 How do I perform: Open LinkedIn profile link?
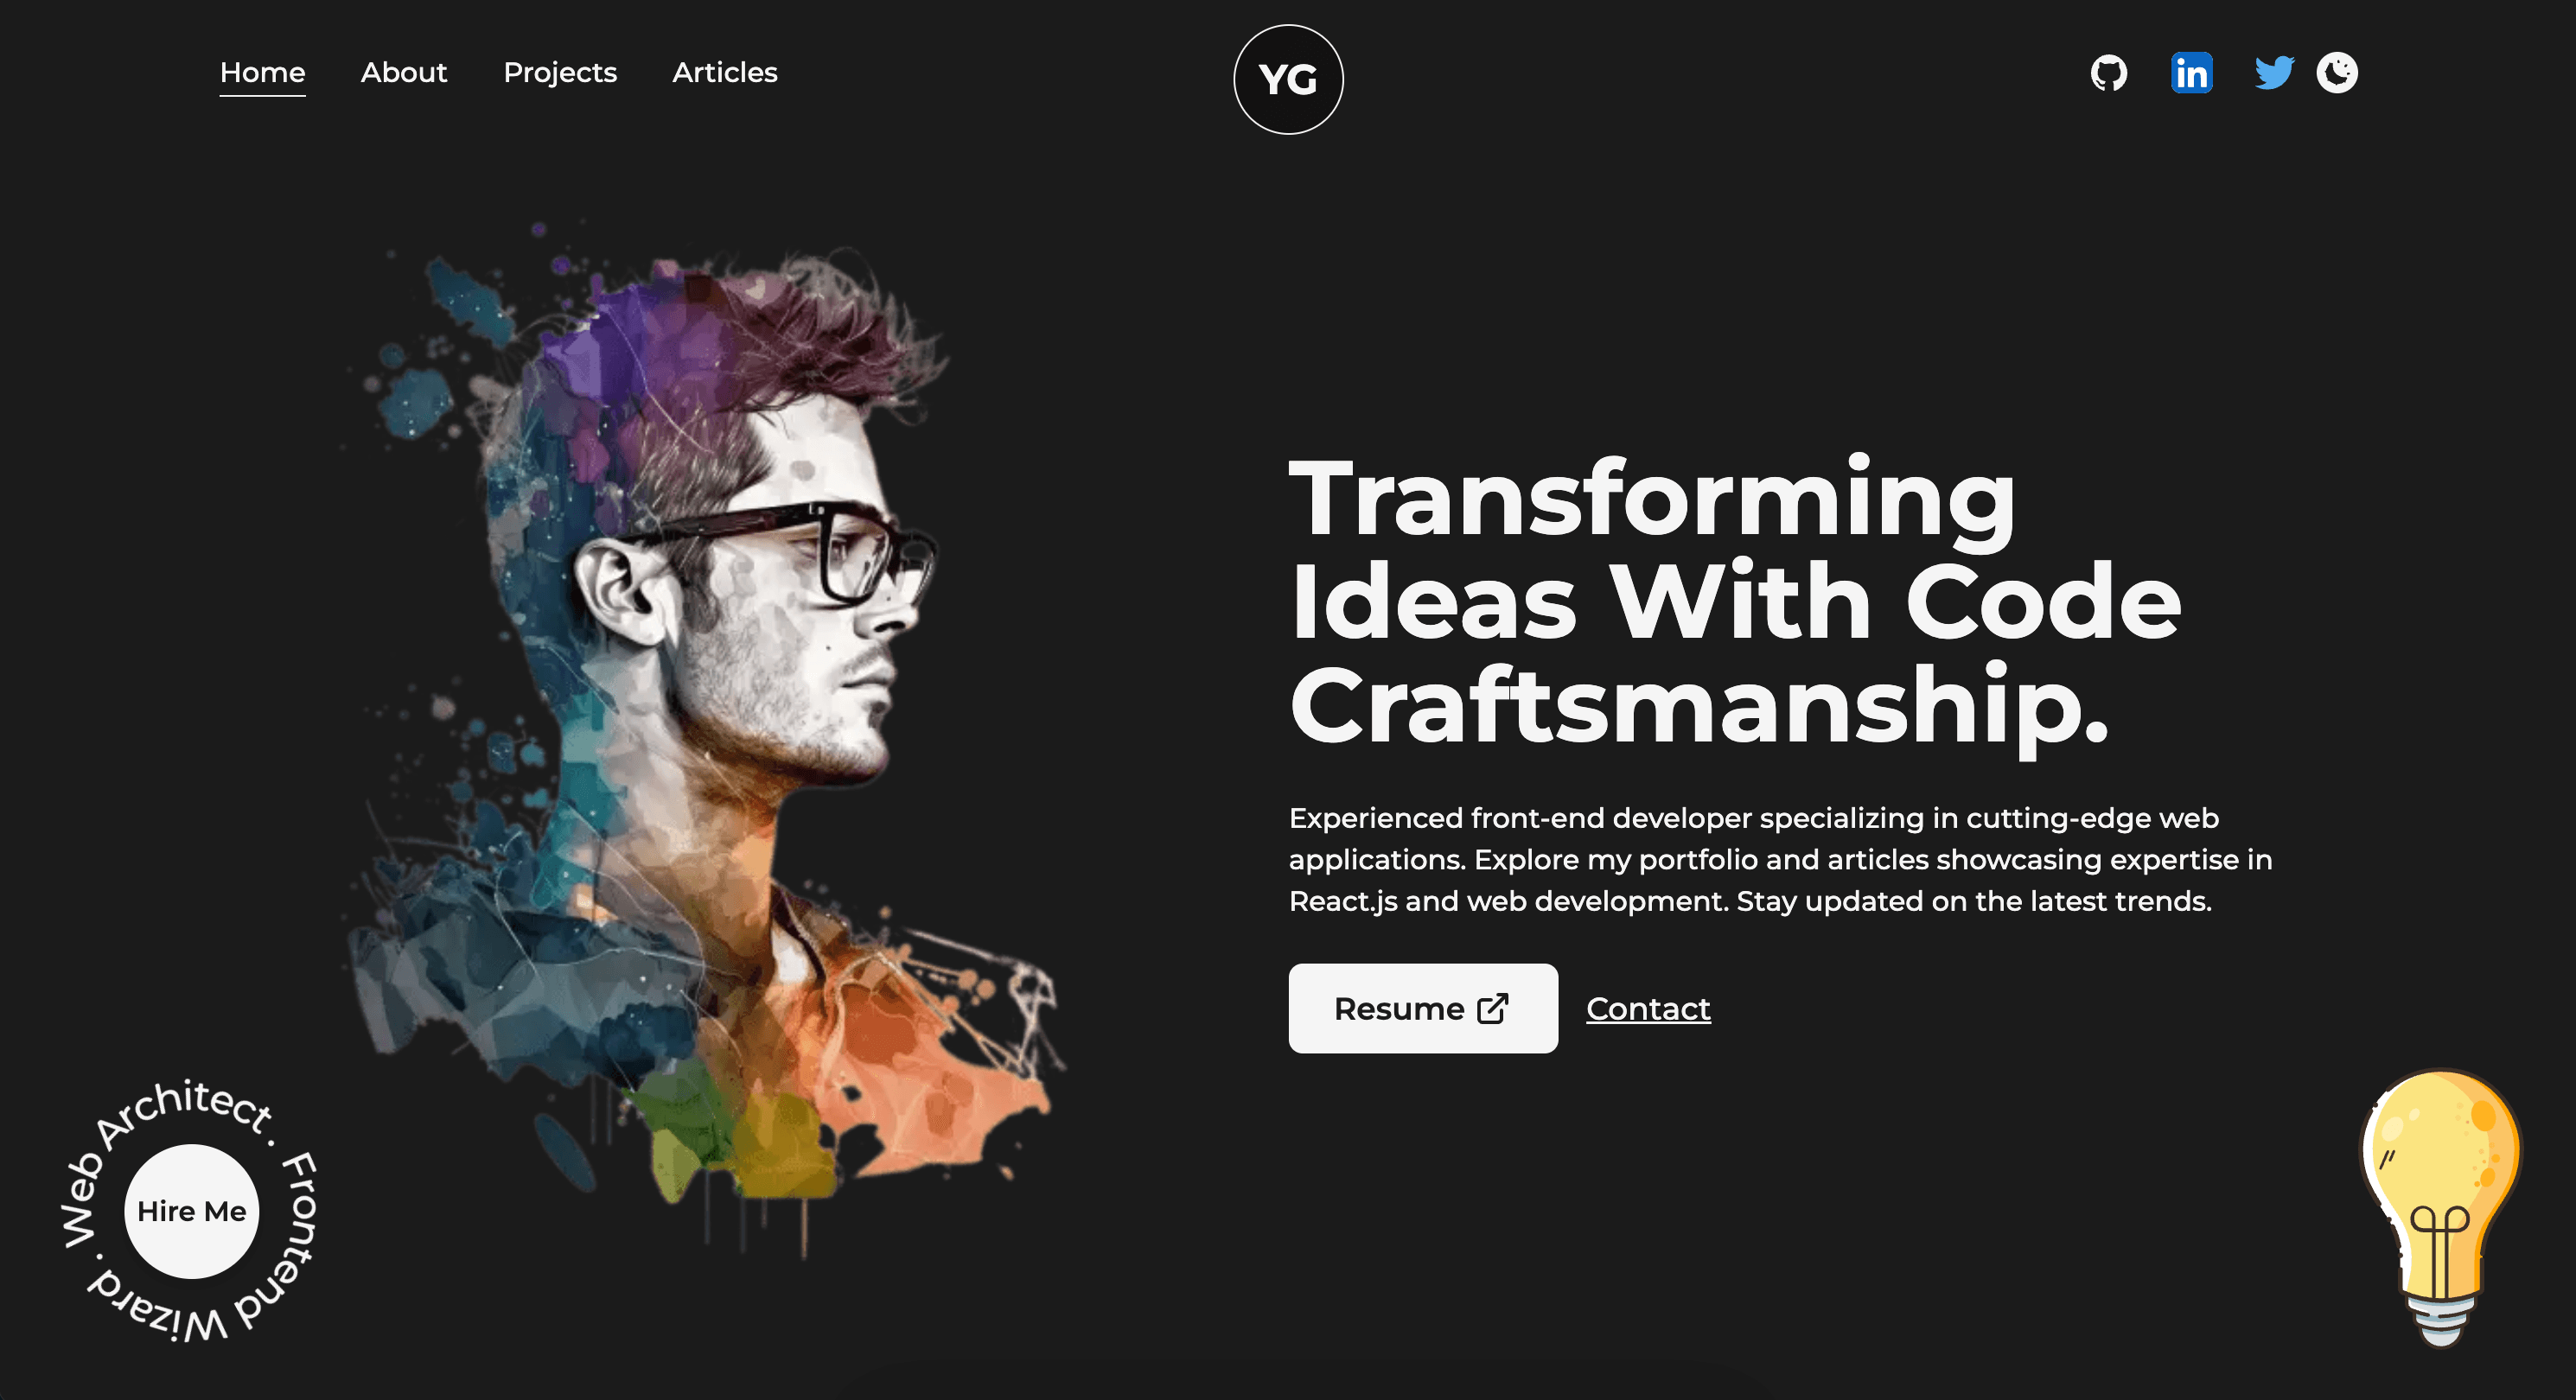2191,71
